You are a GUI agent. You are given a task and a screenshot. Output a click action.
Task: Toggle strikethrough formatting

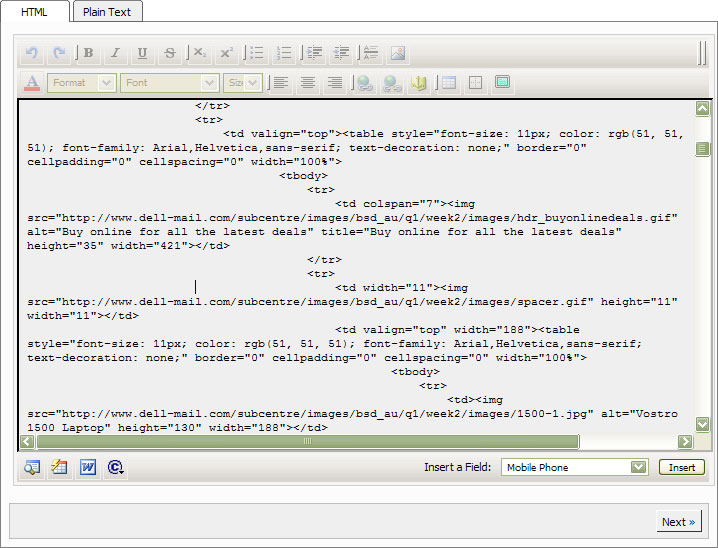pyautogui.click(x=170, y=53)
